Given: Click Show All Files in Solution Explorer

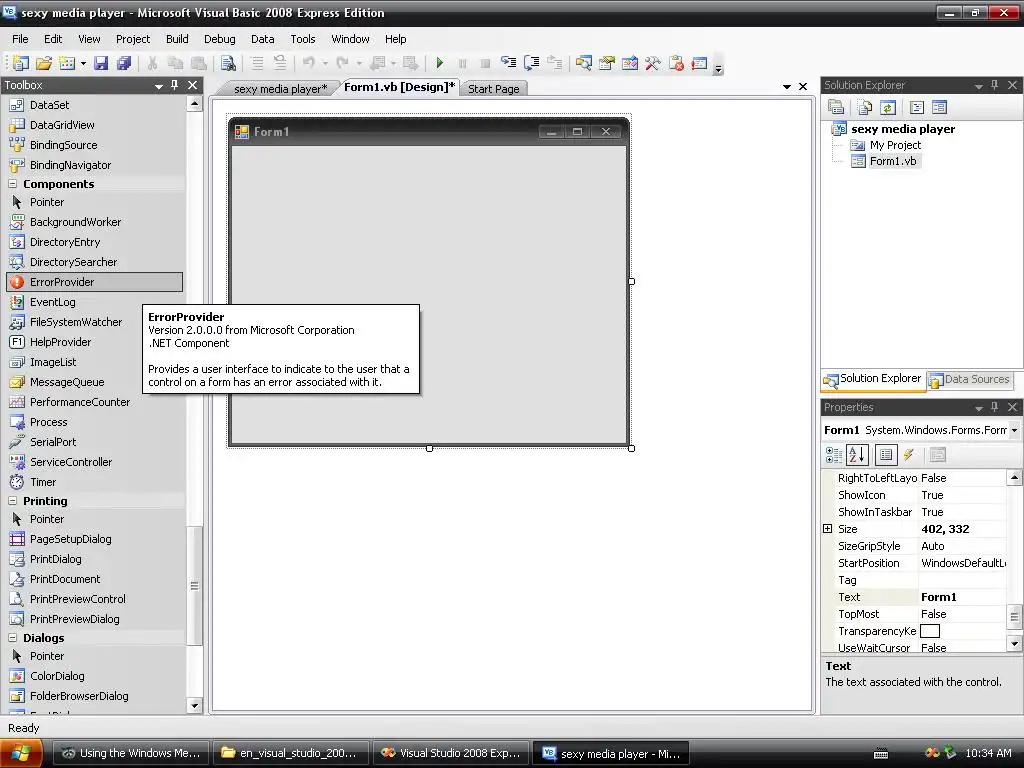Looking at the screenshot, I should tap(865, 107).
